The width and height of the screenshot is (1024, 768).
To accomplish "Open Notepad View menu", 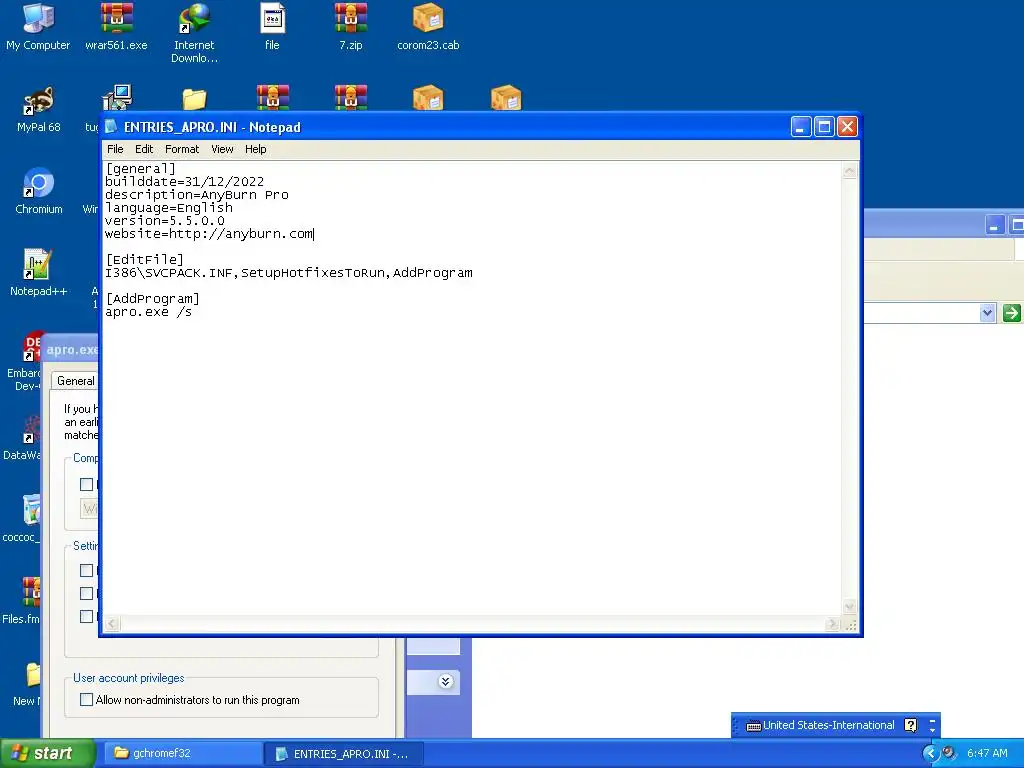I will [x=222, y=149].
